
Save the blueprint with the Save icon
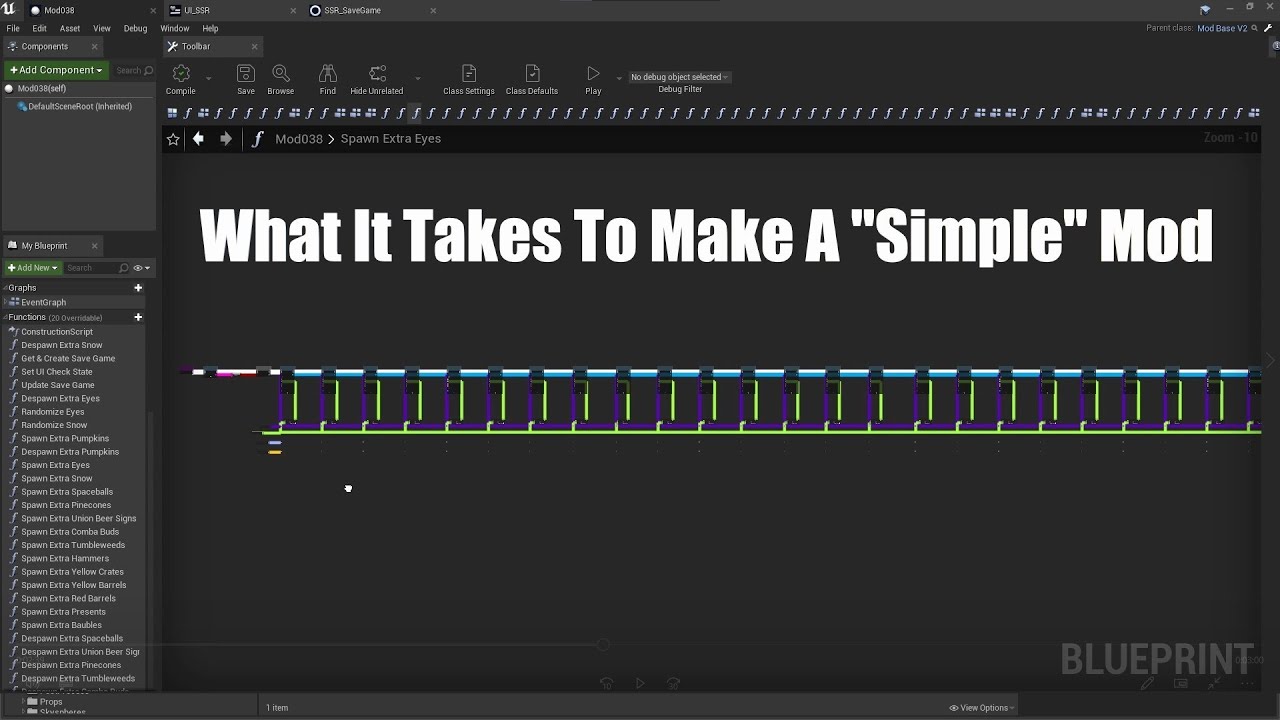[245, 79]
